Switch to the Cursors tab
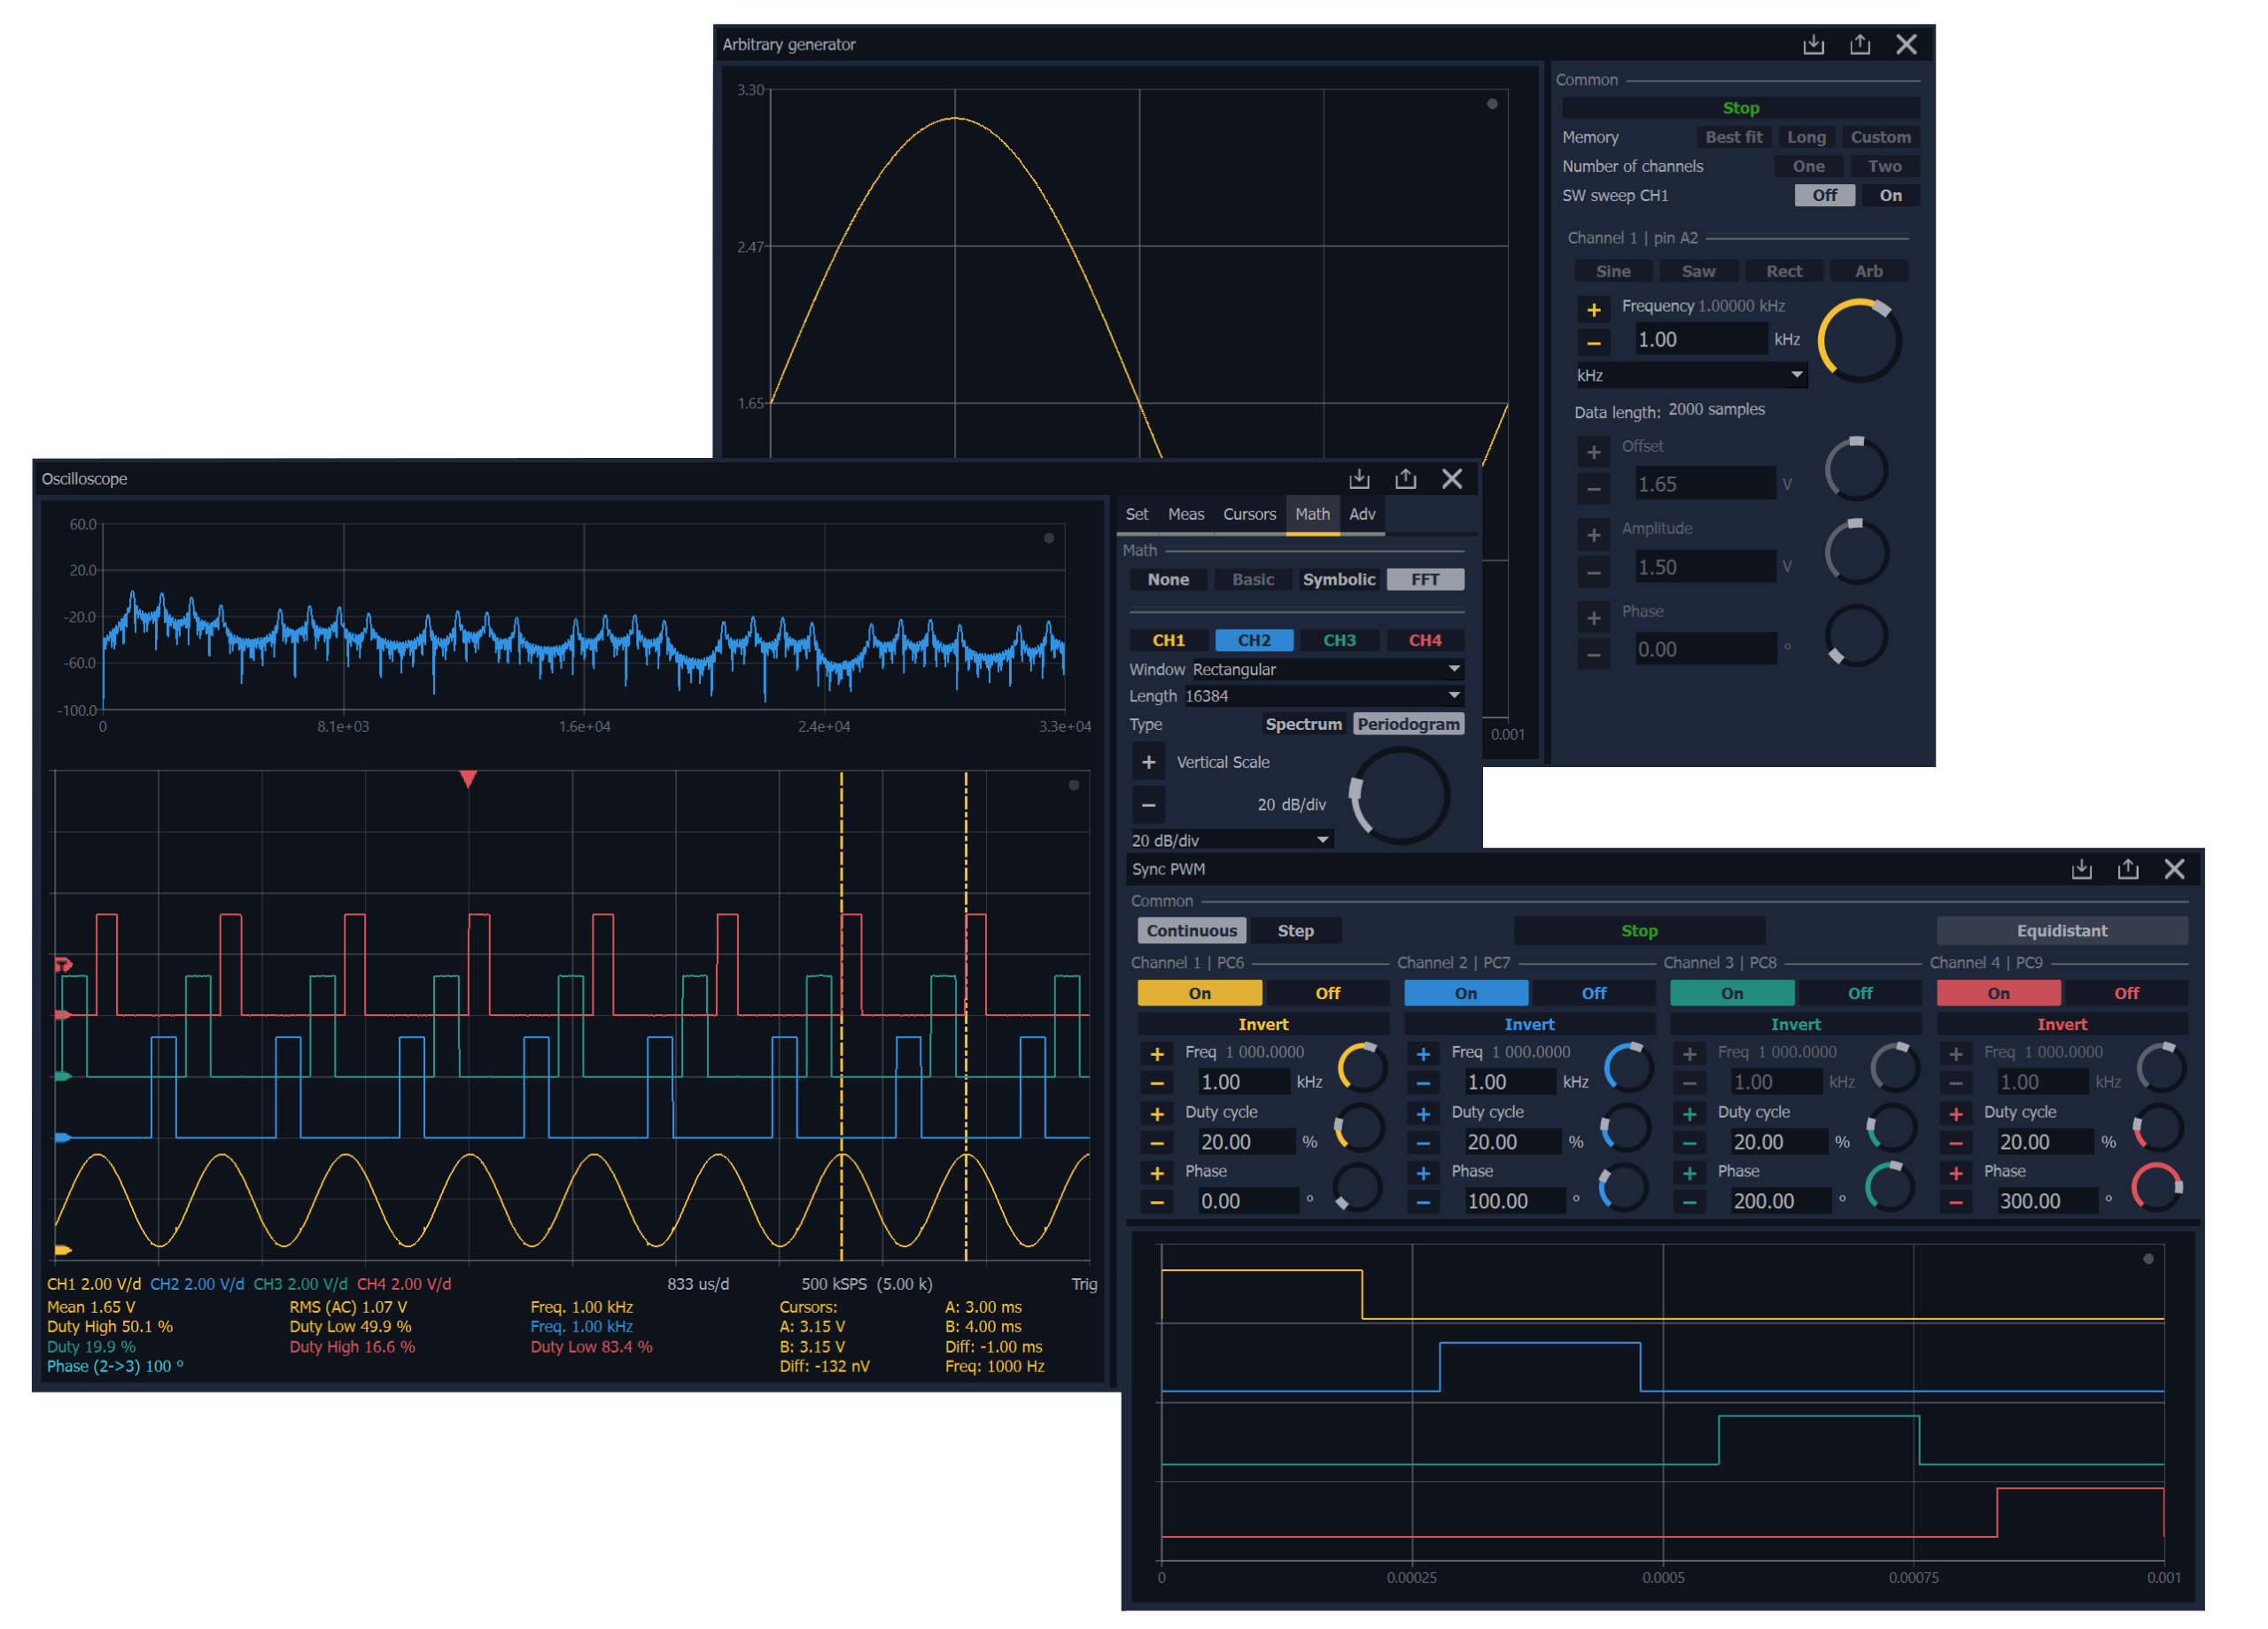Viewport: 2268px width, 1629px height. tap(1249, 514)
